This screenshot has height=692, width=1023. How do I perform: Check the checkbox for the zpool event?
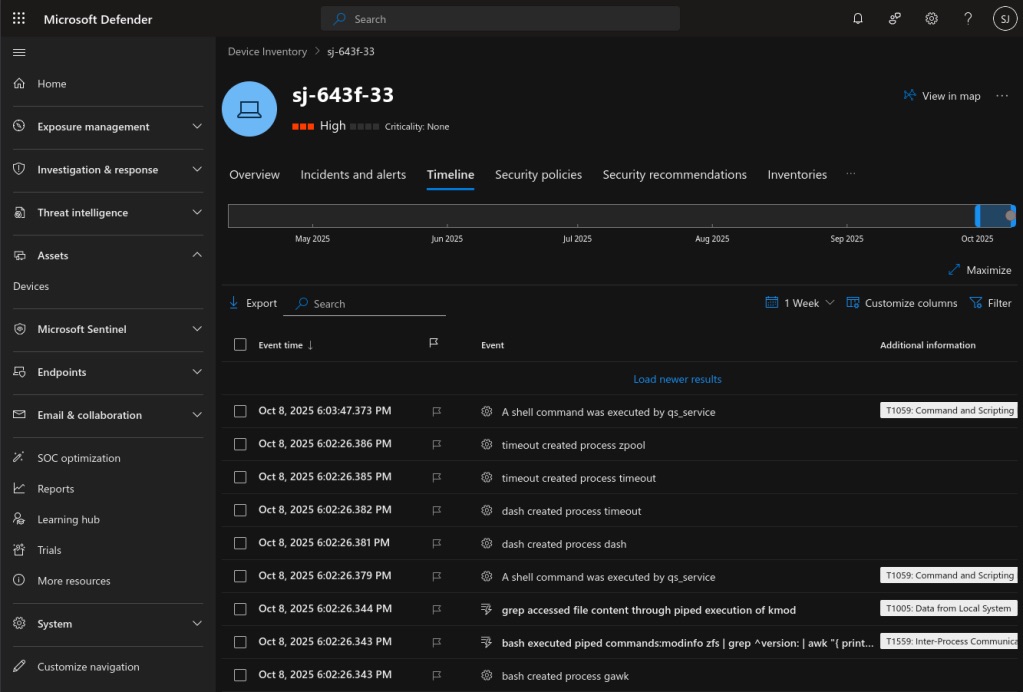click(240, 443)
